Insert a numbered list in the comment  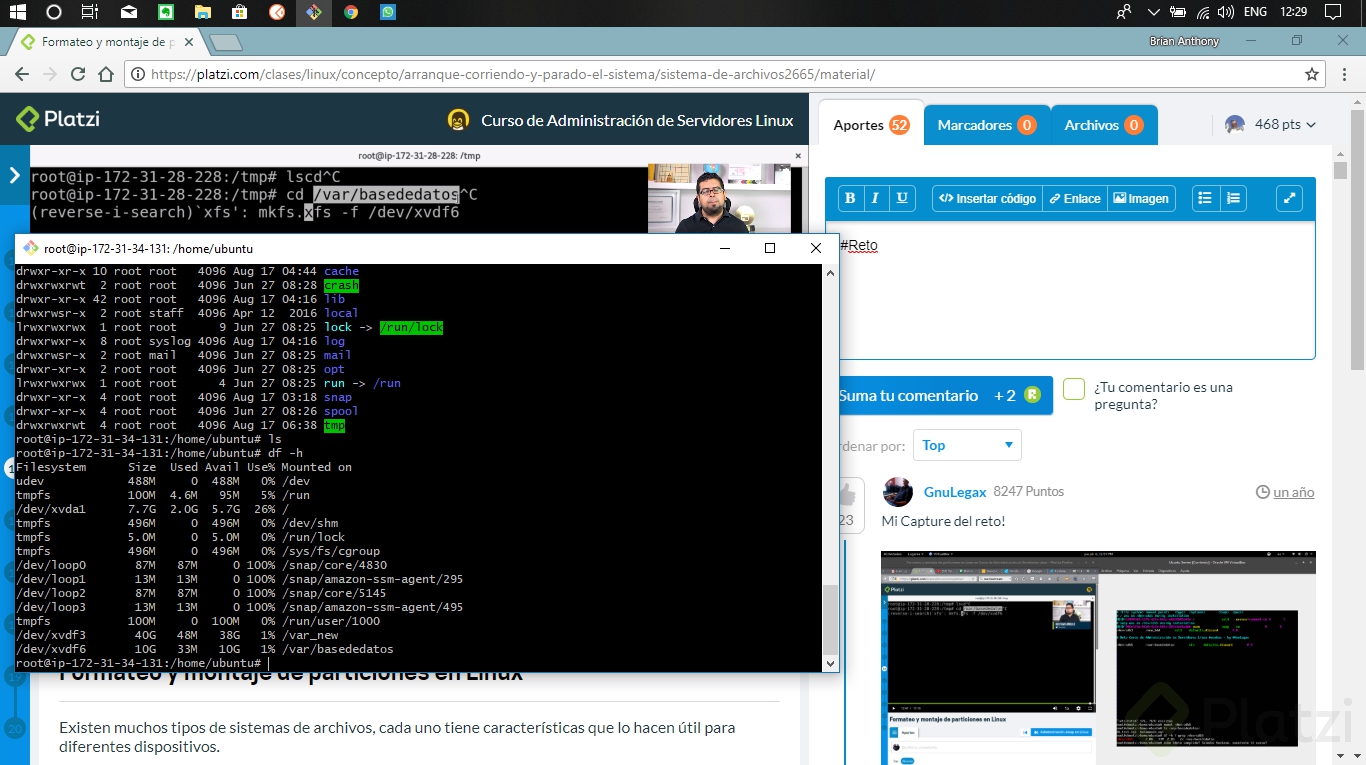pos(1233,198)
